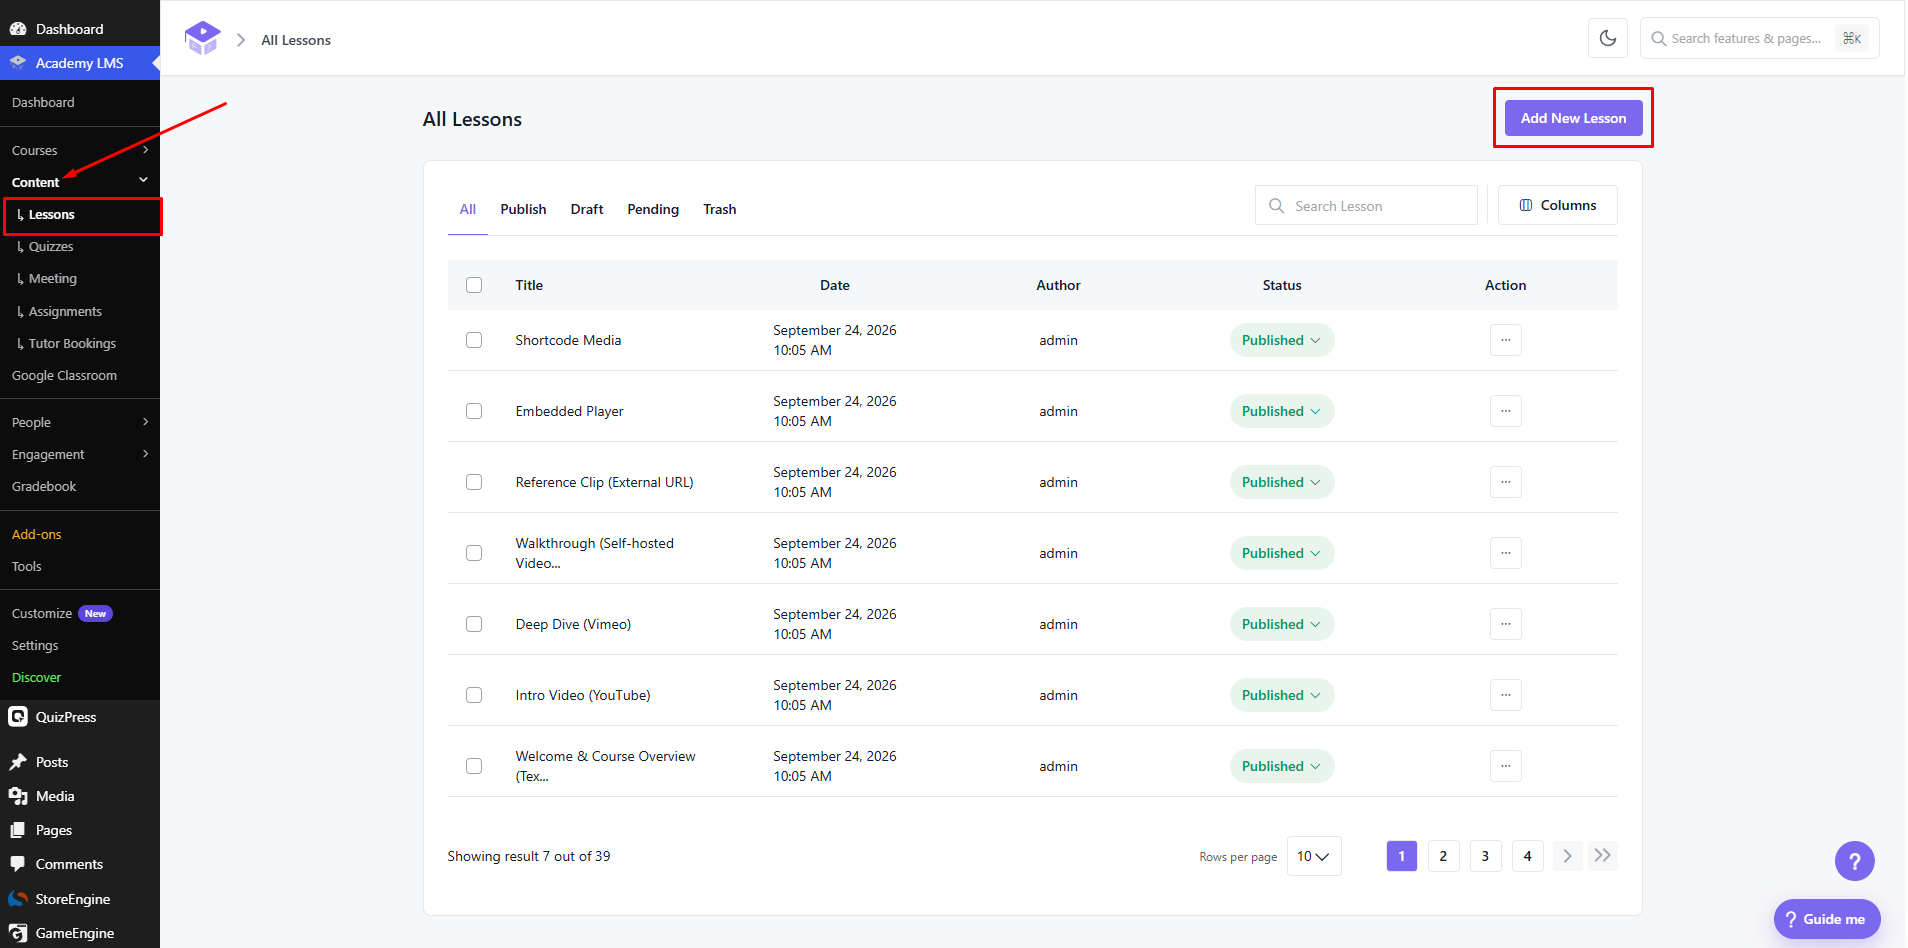The height and width of the screenshot is (948, 1908).
Task: Toggle dark mode moon icon
Action: [x=1607, y=38]
